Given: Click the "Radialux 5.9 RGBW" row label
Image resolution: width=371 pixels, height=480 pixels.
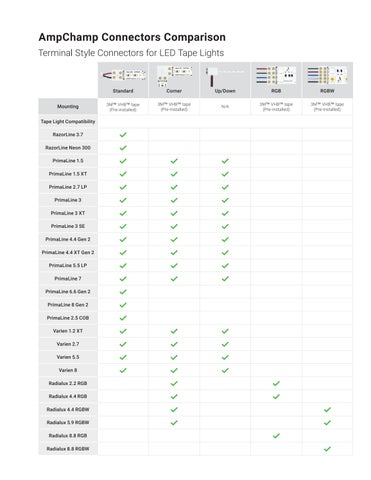Looking at the screenshot, I should click(68, 423).
